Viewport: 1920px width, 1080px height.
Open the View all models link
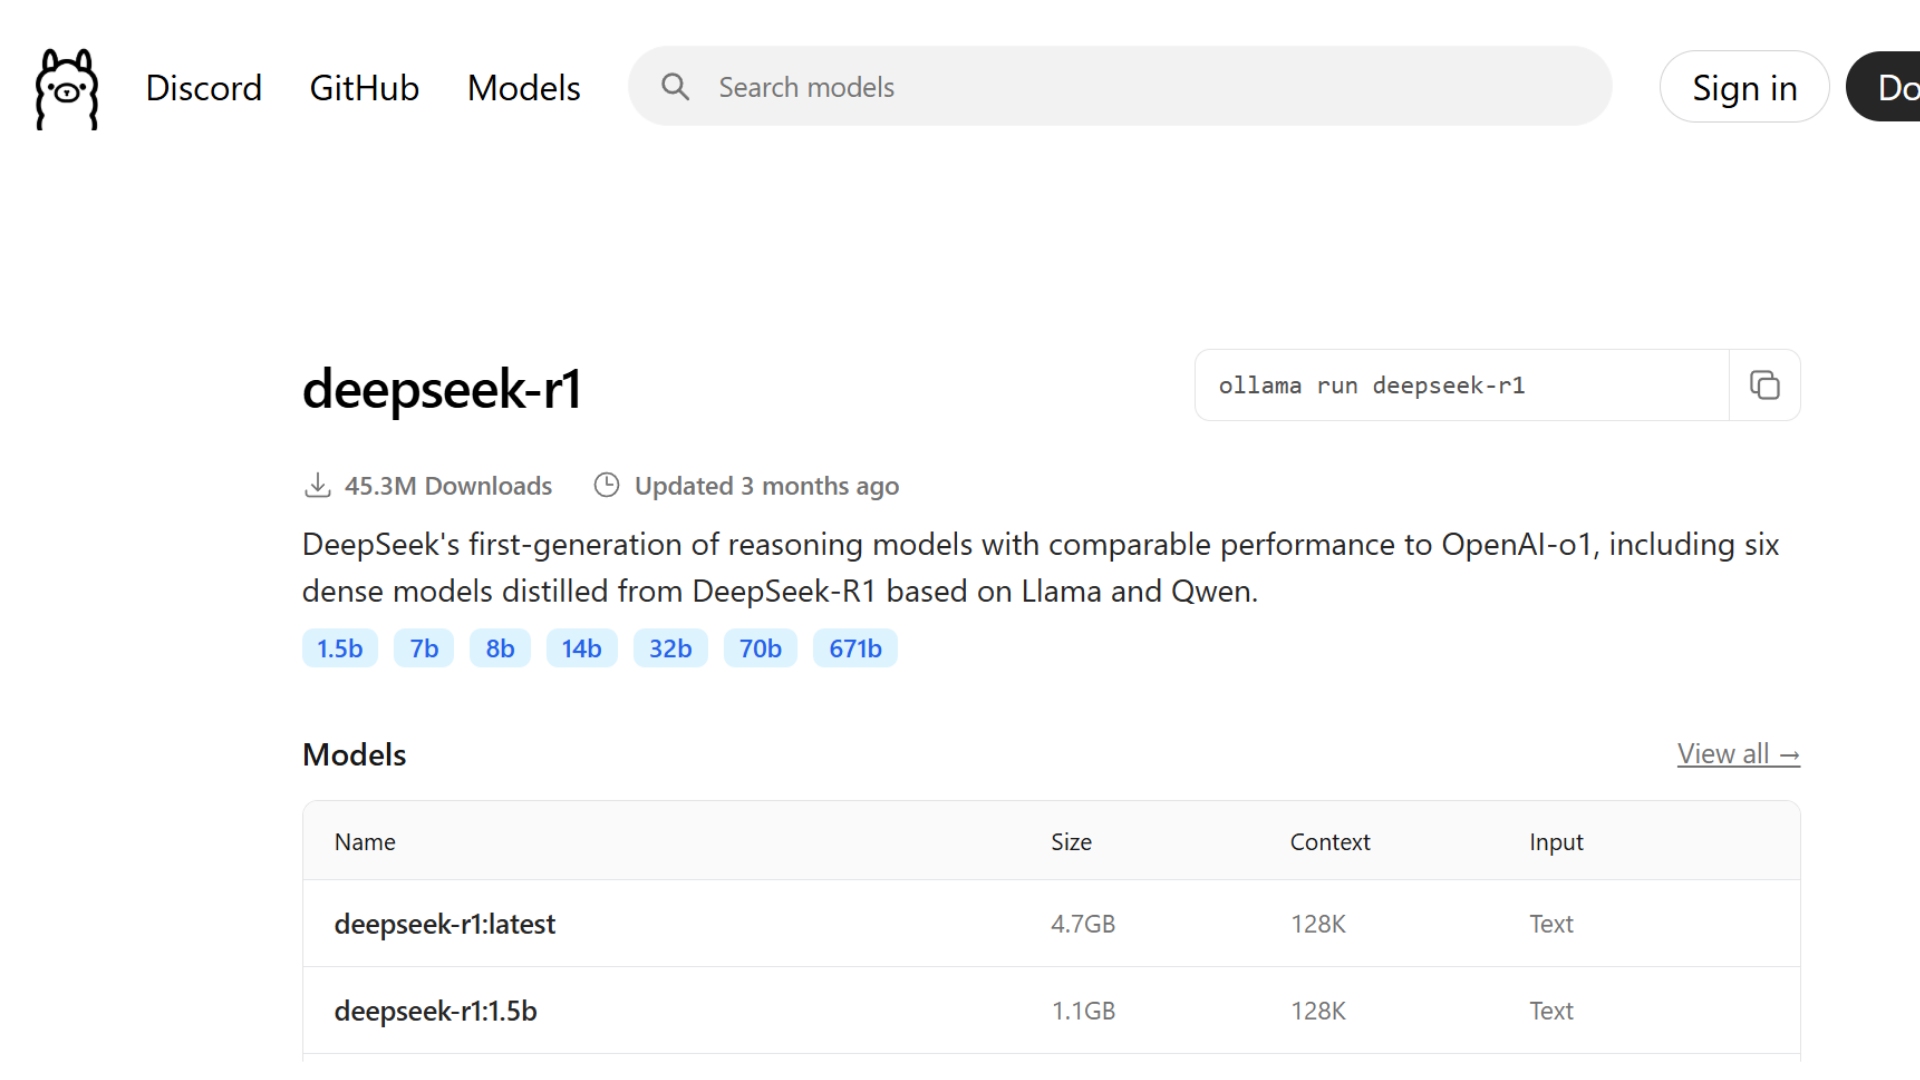coord(1739,754)
